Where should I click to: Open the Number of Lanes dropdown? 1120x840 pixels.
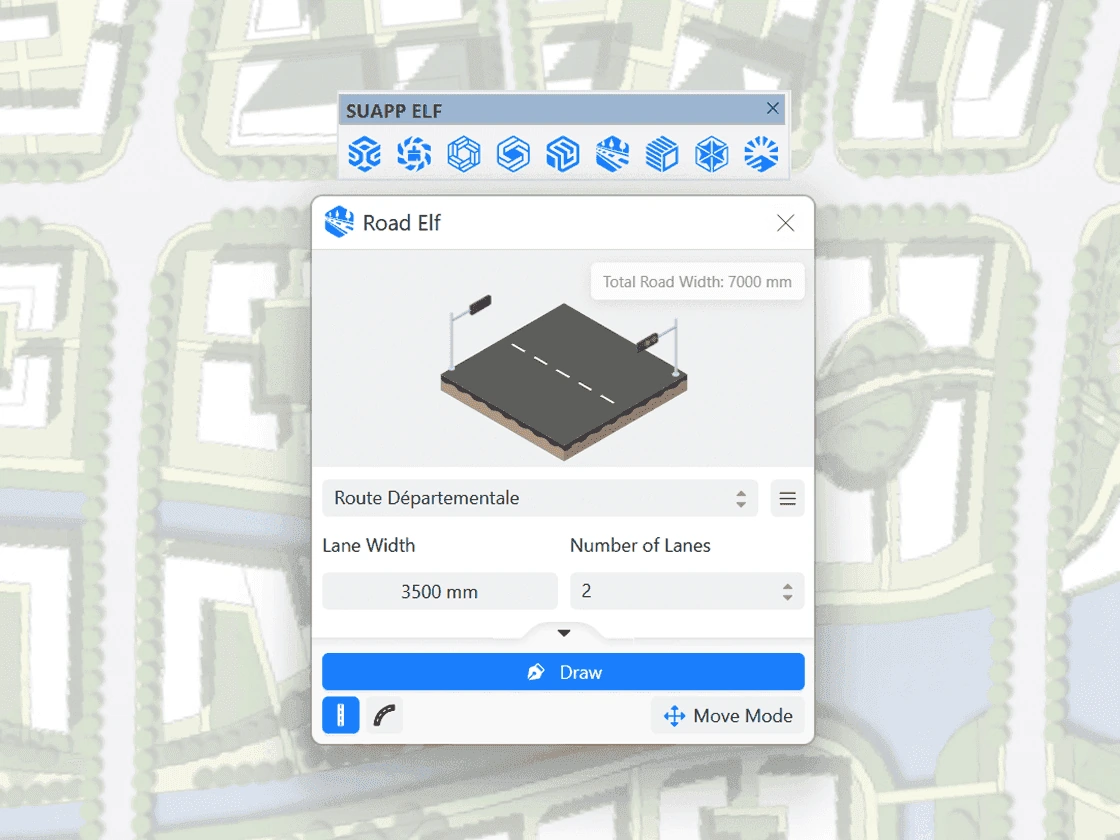[x=687, y=591]
